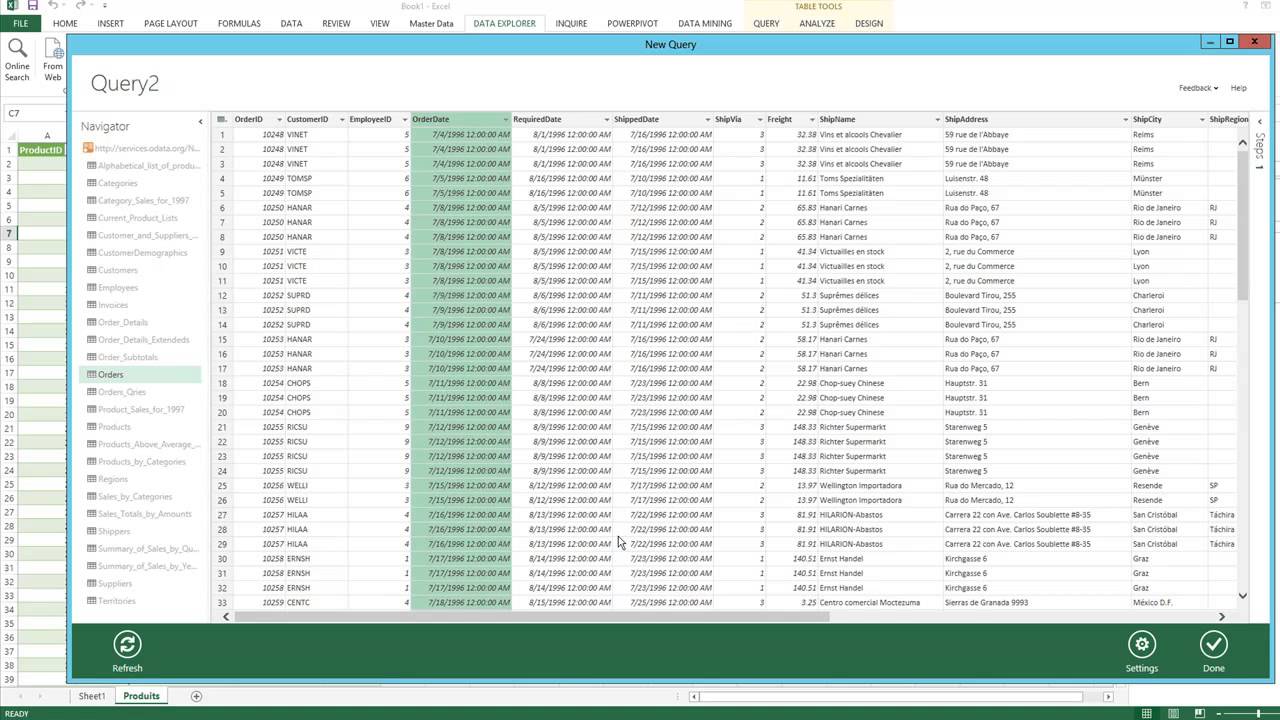Switch to the HOME ribbon tab
Screen dimensions: 1280x720
65,23
